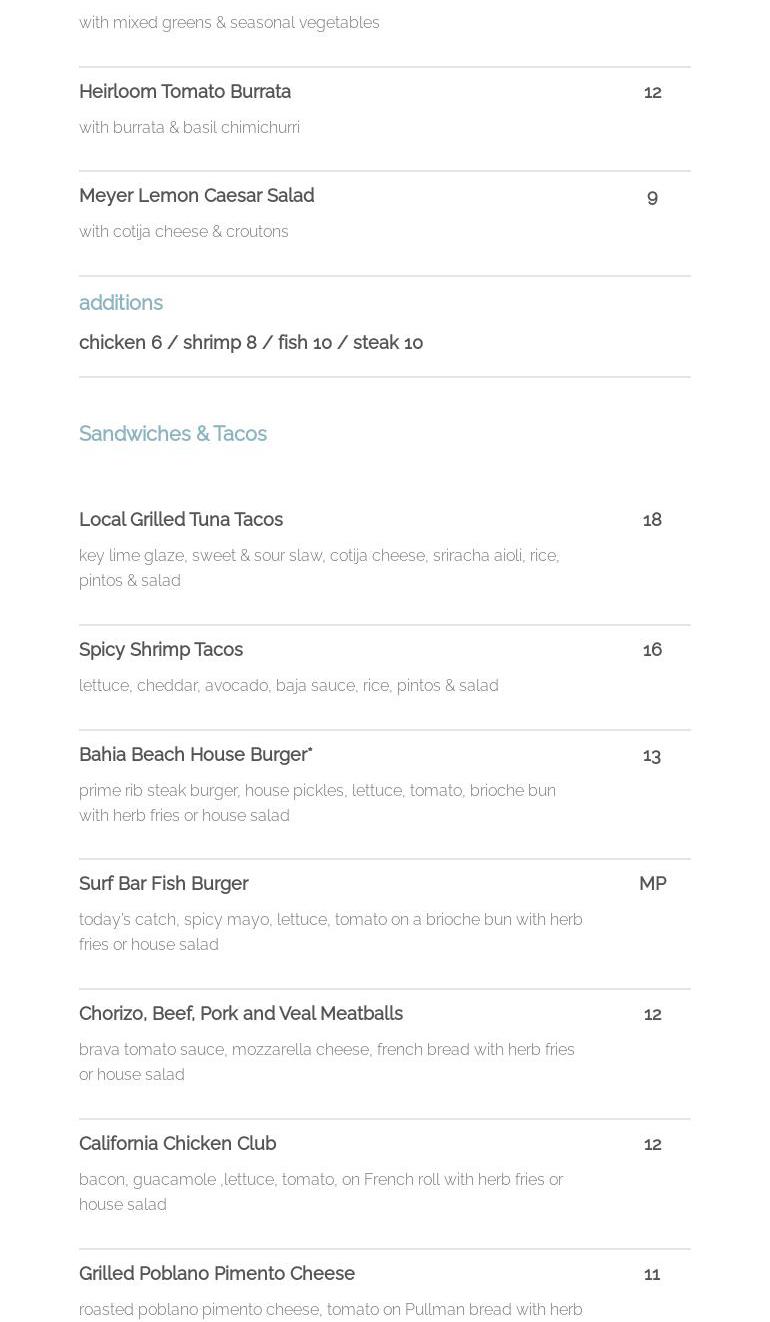Screen dimensions: 770x1322
Task: Click the burrata & basil chimichurri description
Action: (189, 127)
